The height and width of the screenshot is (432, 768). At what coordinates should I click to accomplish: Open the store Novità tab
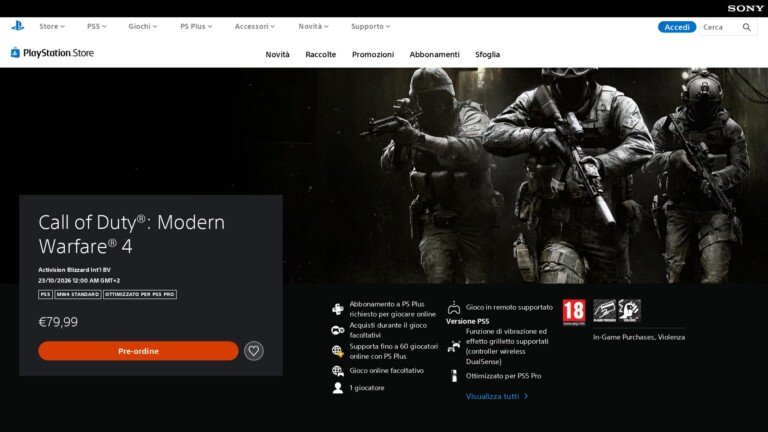click(277, 54)
